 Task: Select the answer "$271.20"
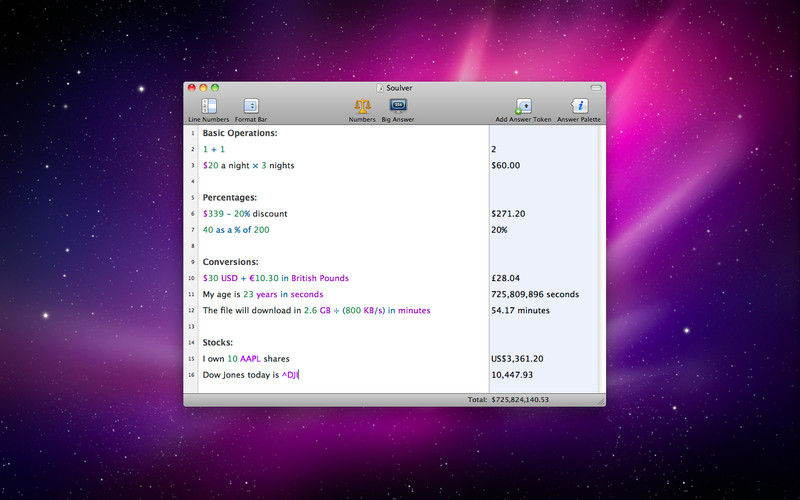[x=508, y=214]
